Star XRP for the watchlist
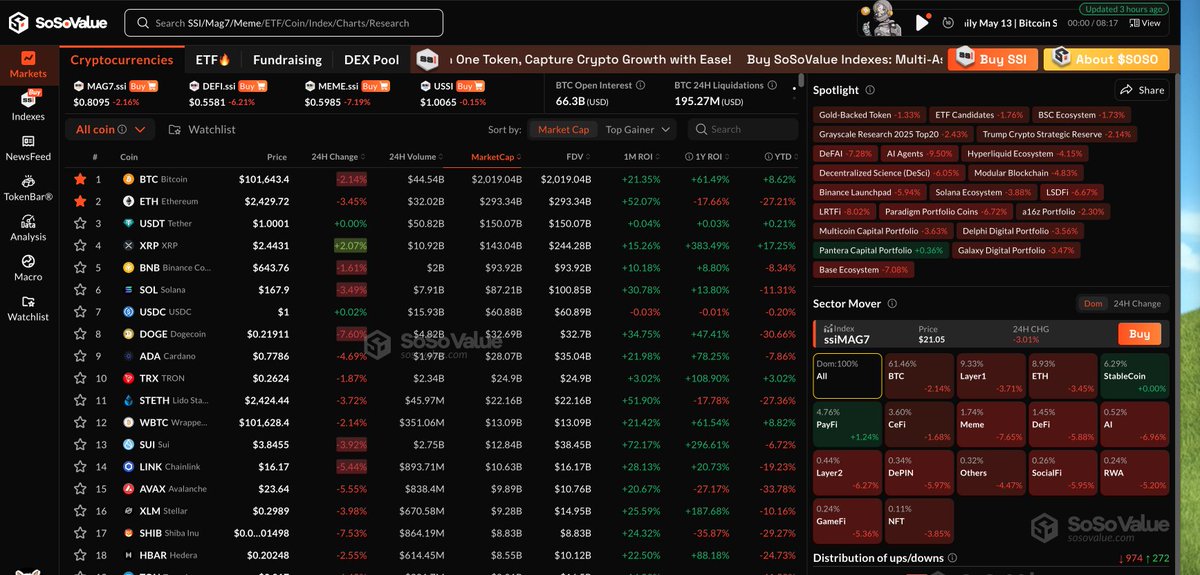Image resolution: width=1200 pixels, height=575 pixels. tap(80, 245)
